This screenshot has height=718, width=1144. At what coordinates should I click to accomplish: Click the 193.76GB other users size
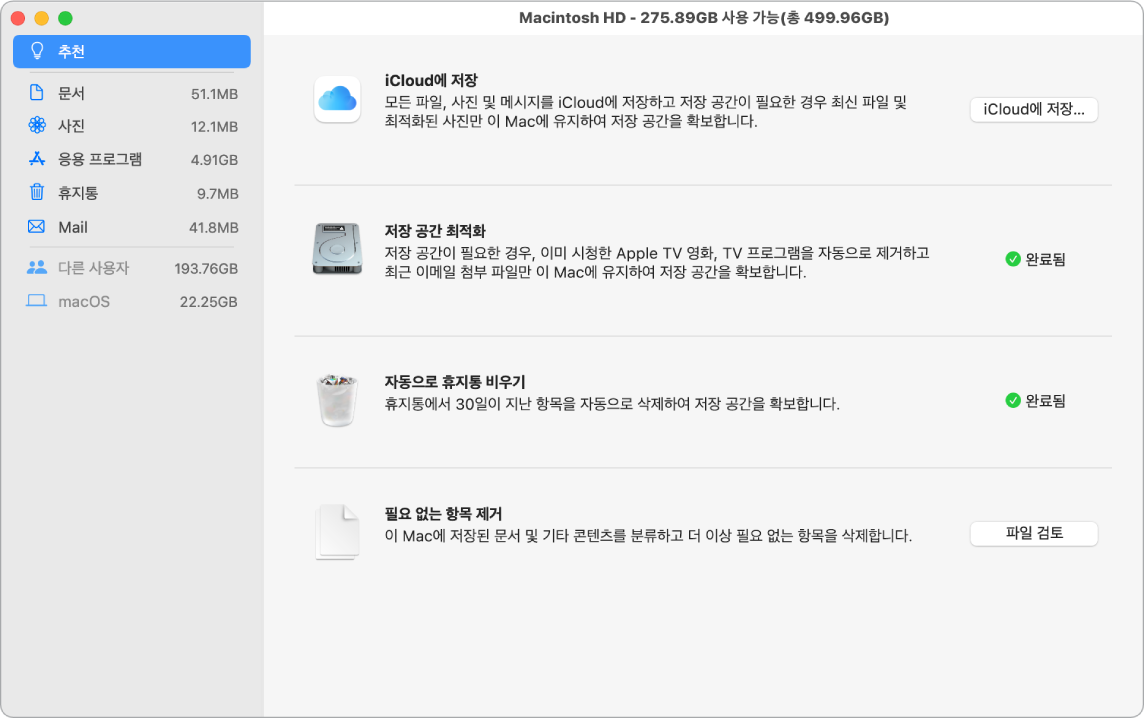[206, 269]
